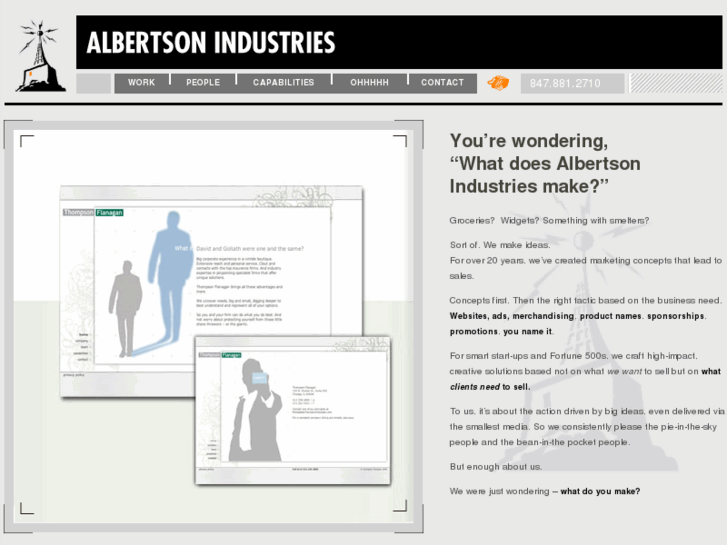The image size is (727, 545).
Task: Click the Albertson Industries header banner
Action: pyautogui.click(x=399, y=42)
